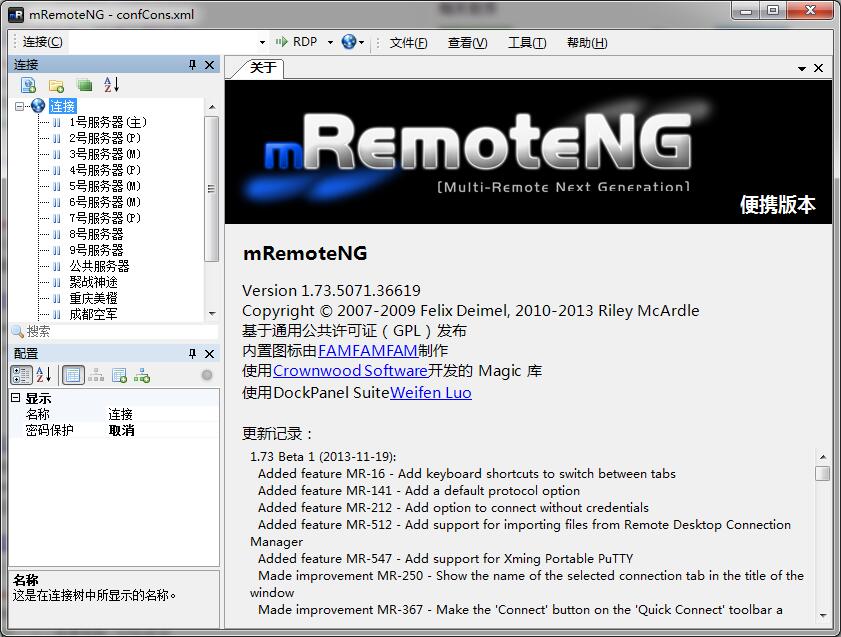The width and height of the screenshot is (841, 637).
Task: Click the changelog scrollbar down arrow
Action: pyautogui.click(x=822, y=616)
